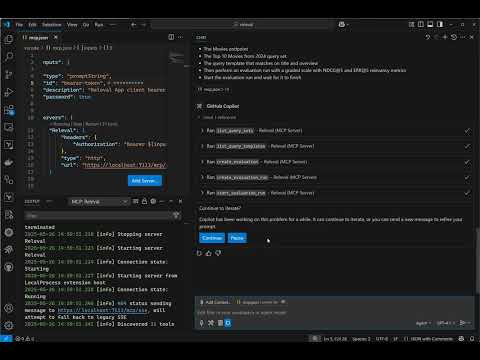
Task: Open the Docker whale icon view
Action: pos(9,162)
